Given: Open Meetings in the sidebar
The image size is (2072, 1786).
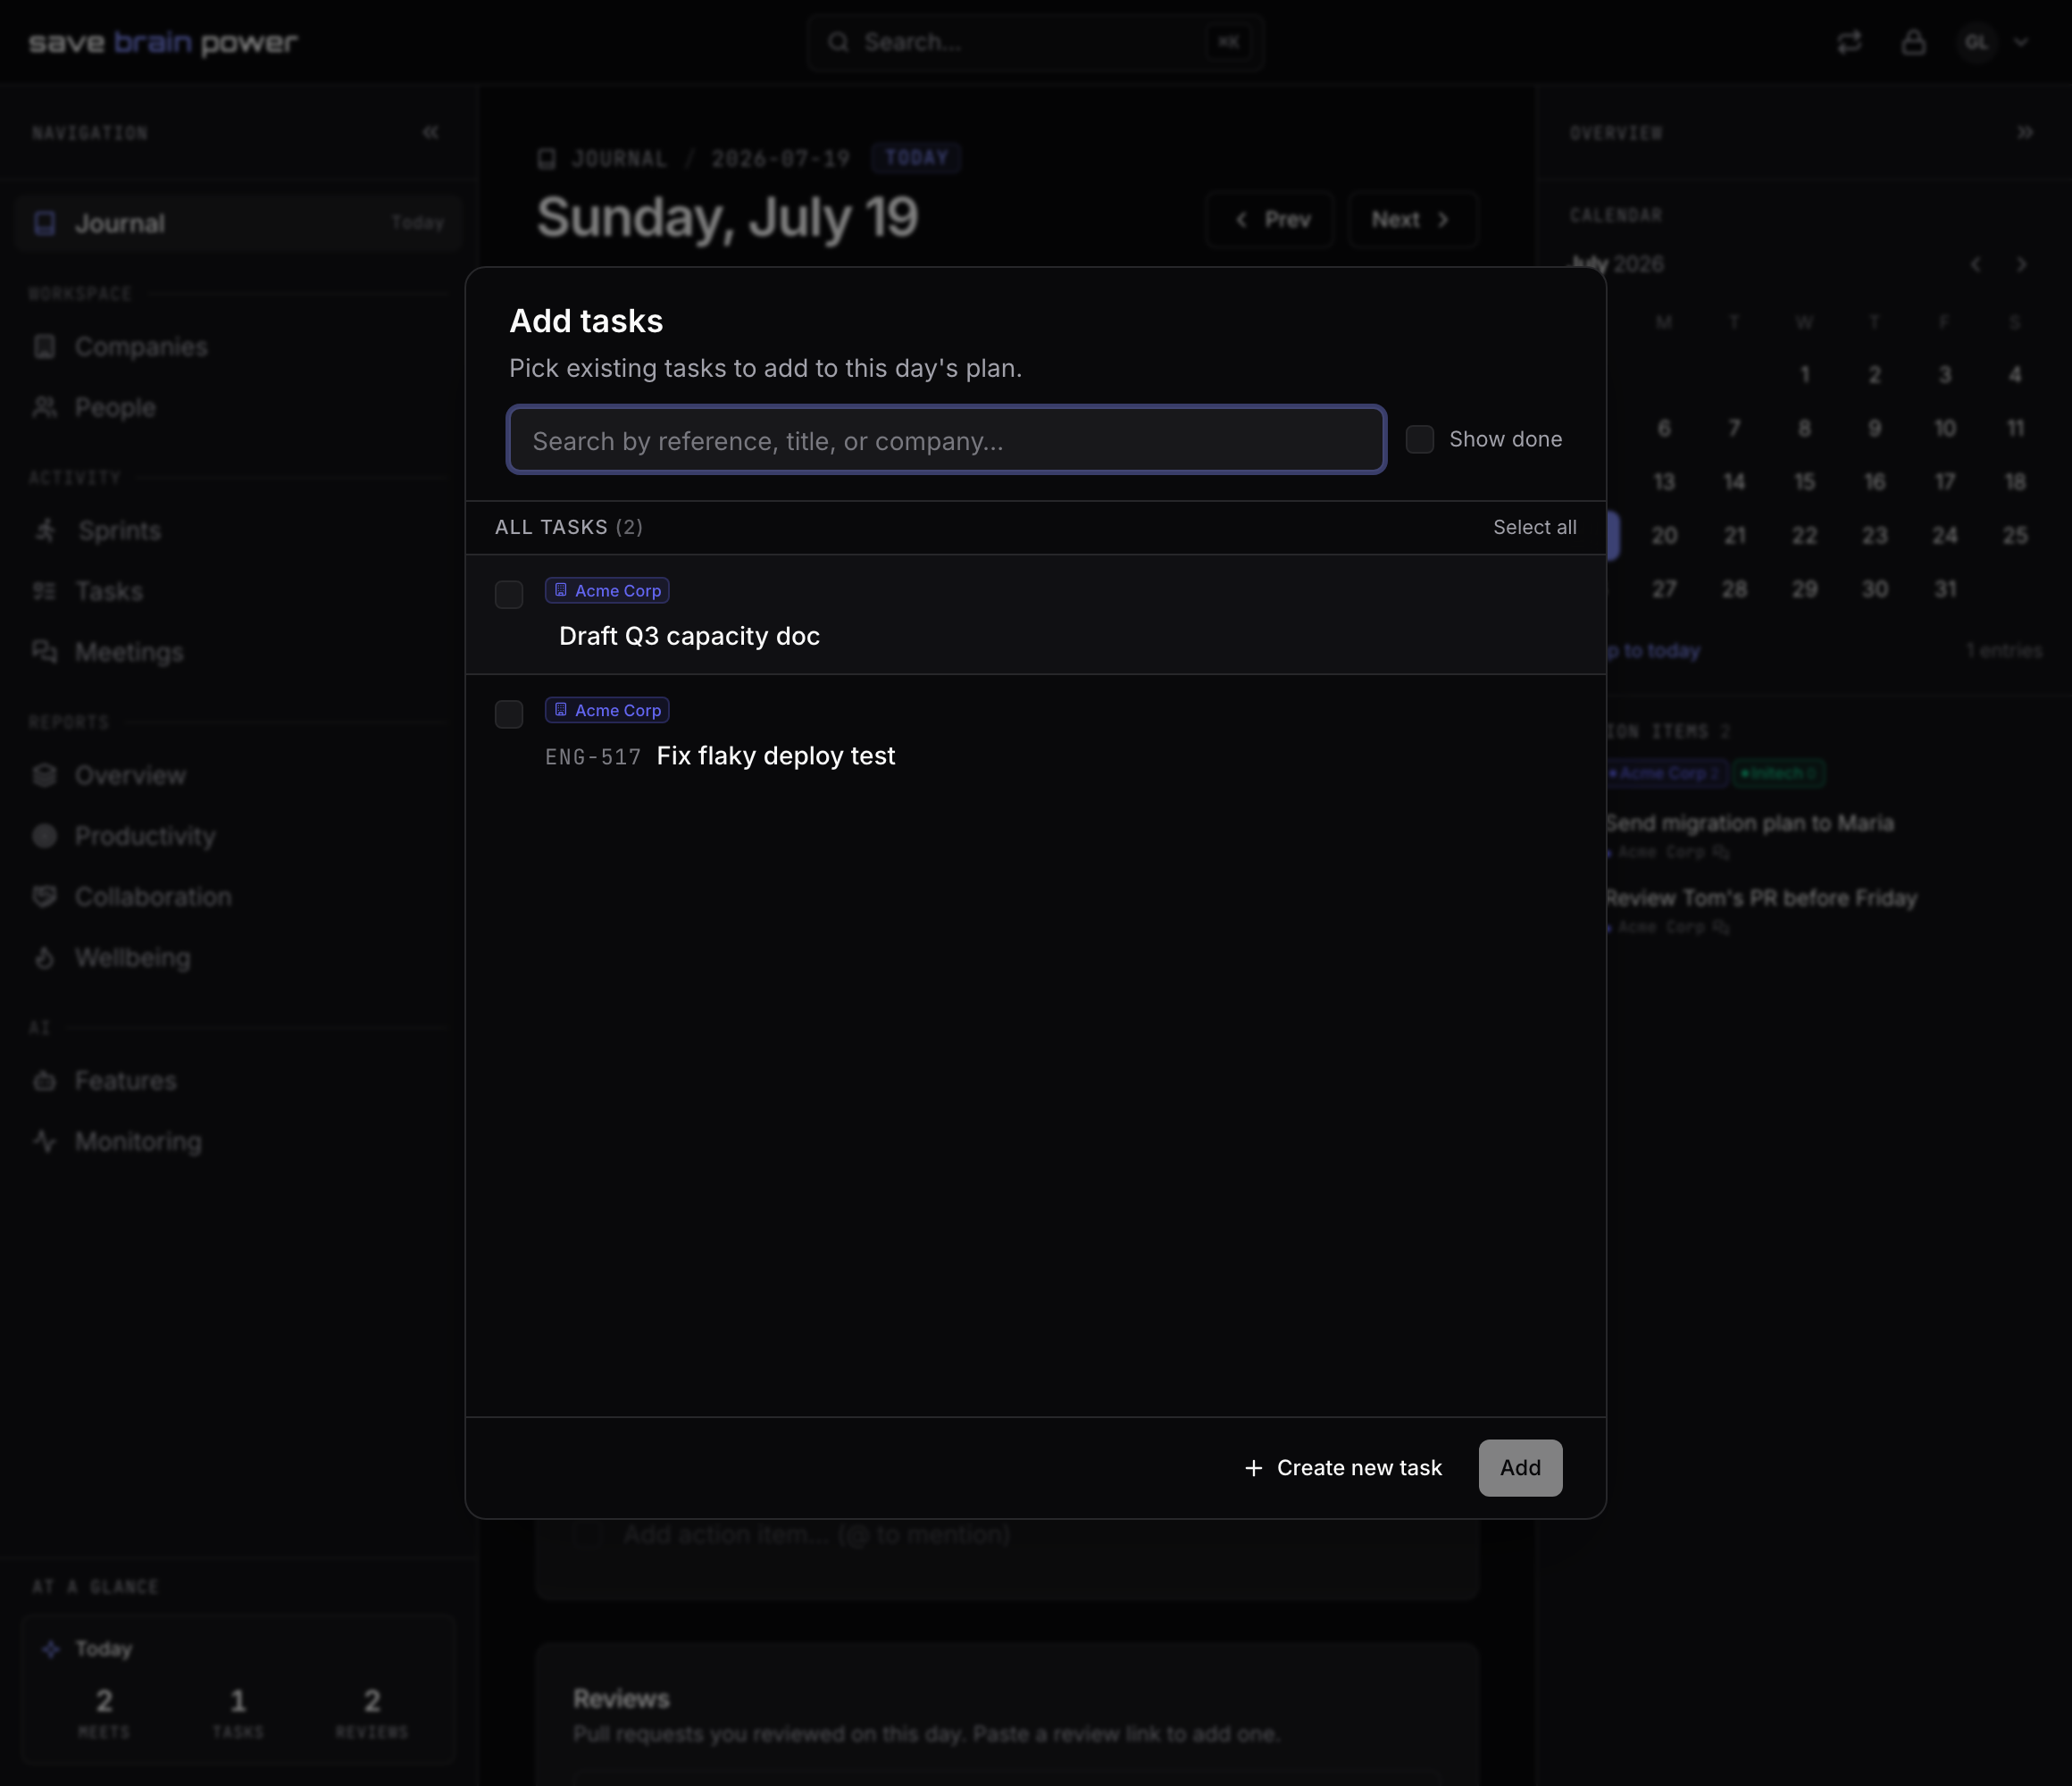Looking at the screenshot, I should 238,652.
